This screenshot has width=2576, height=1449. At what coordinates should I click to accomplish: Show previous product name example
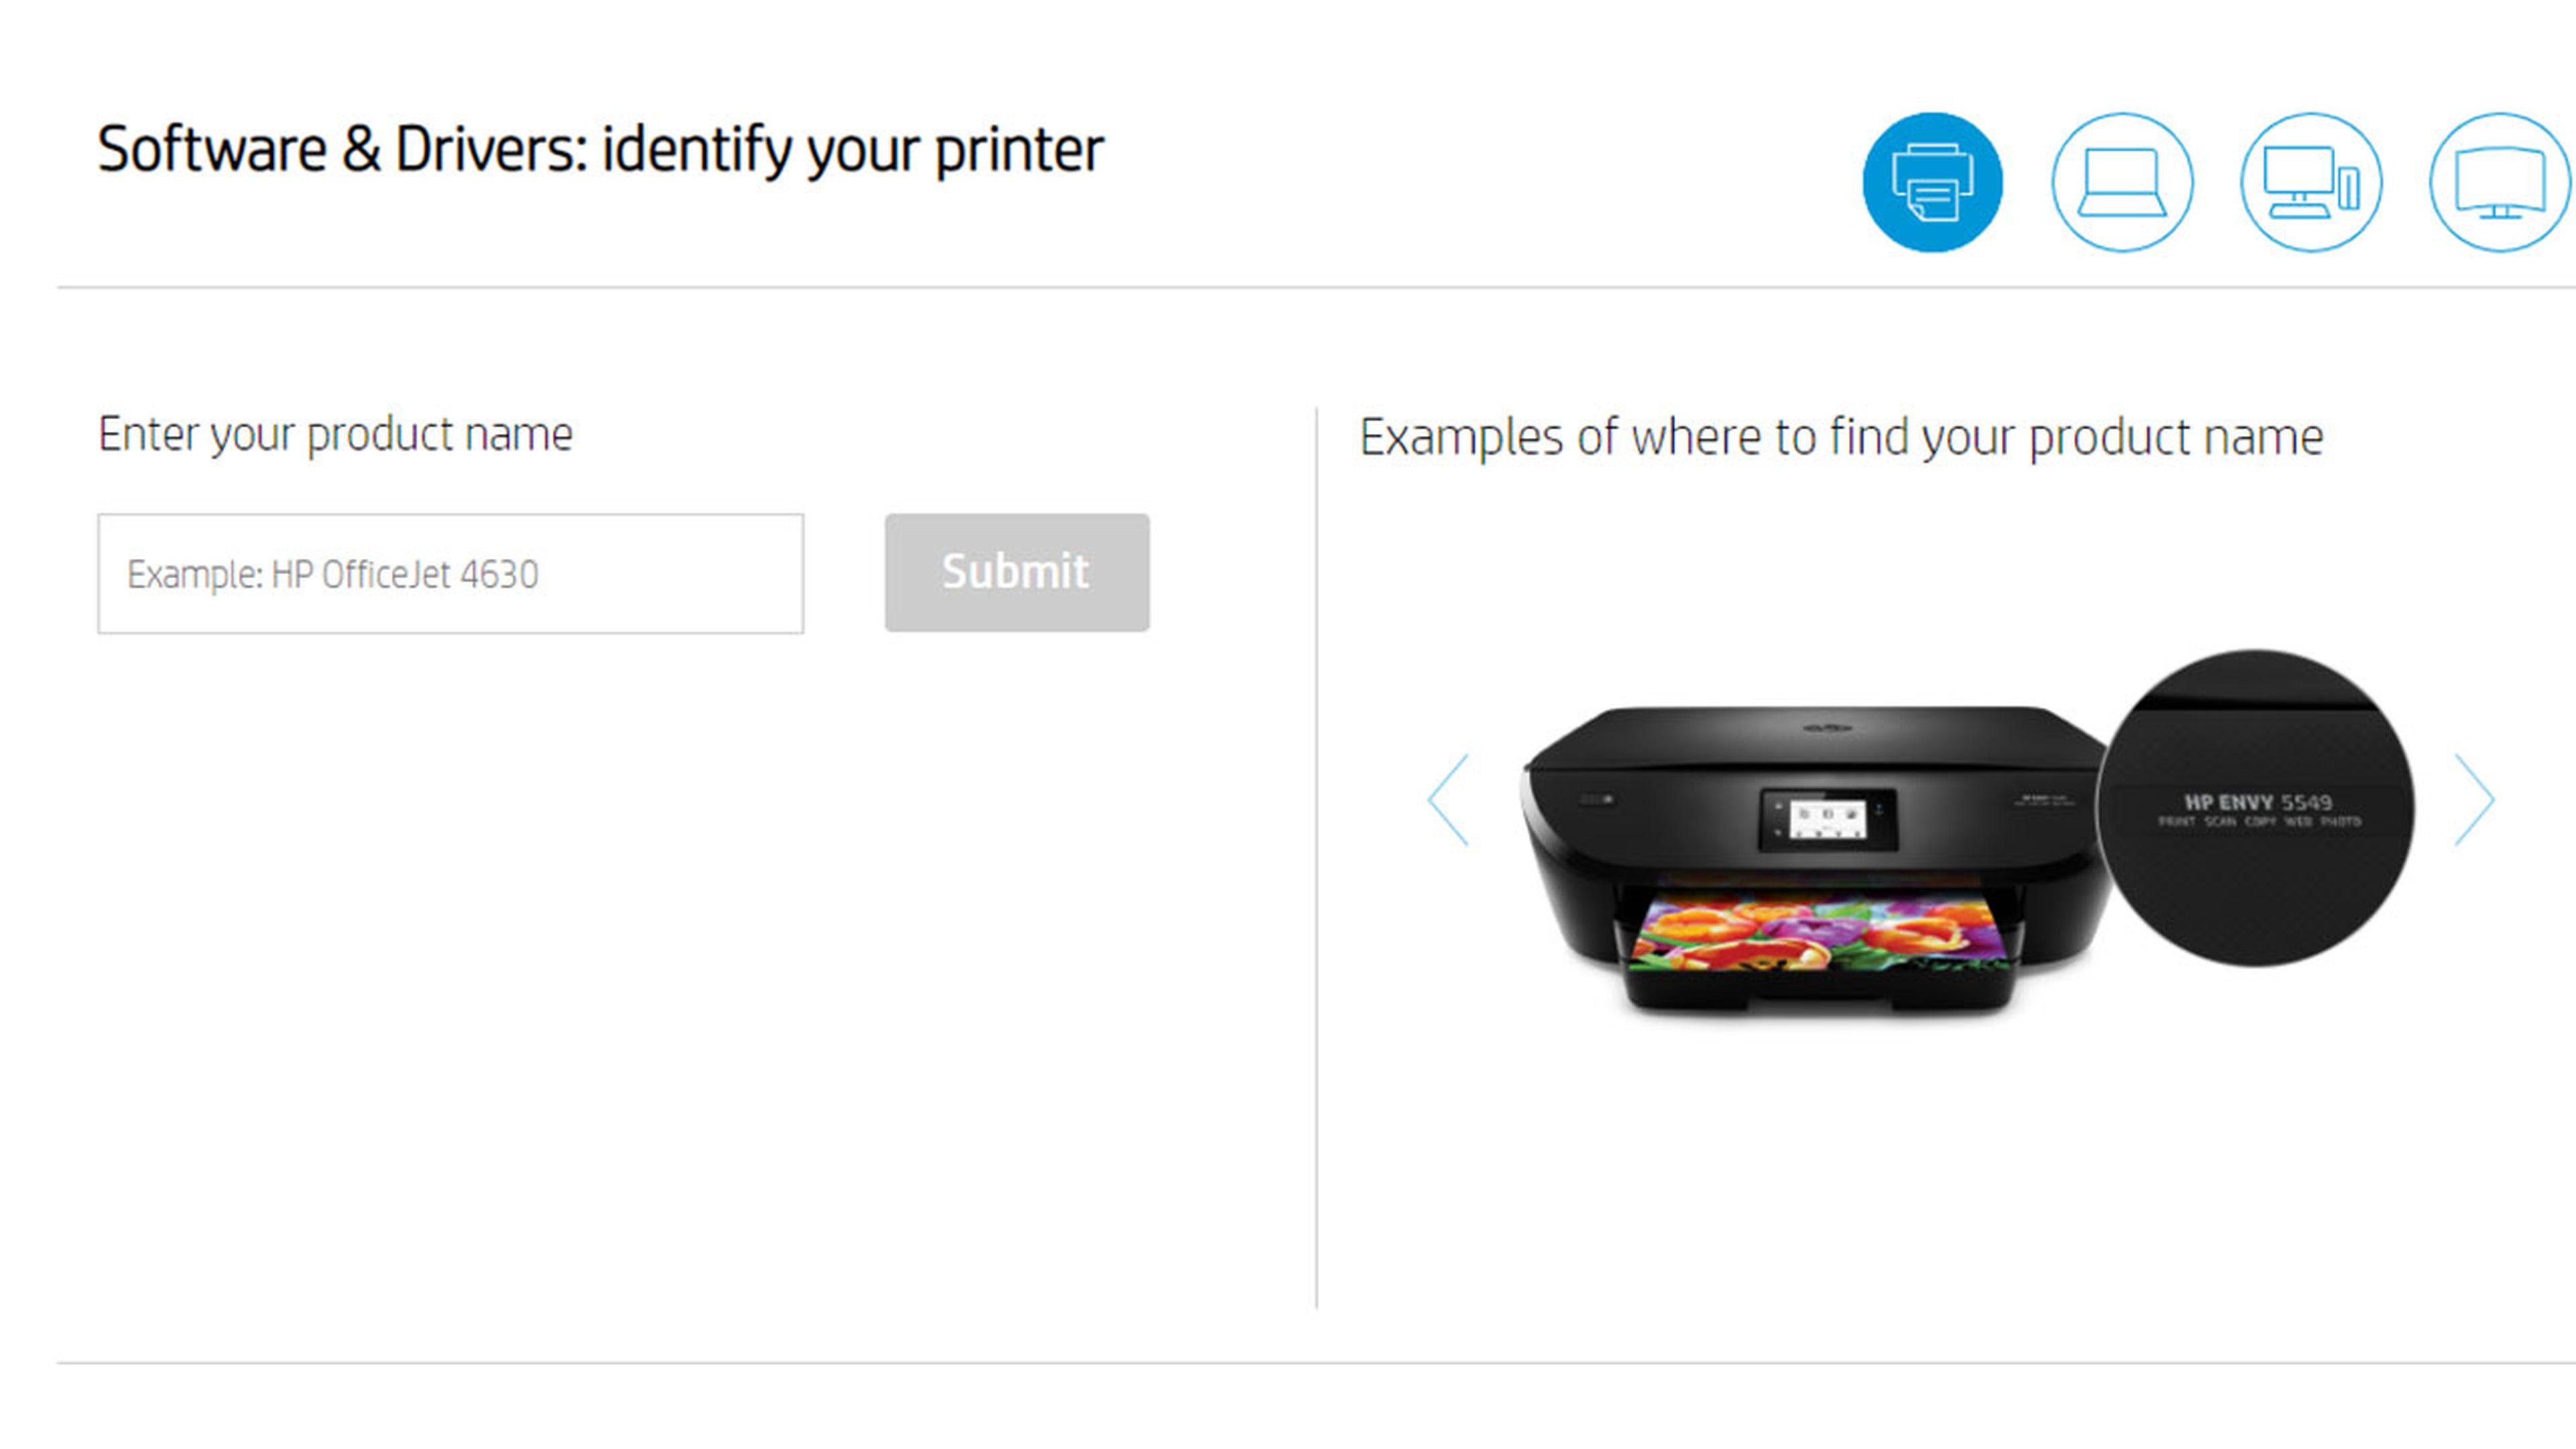(1448, 800)
